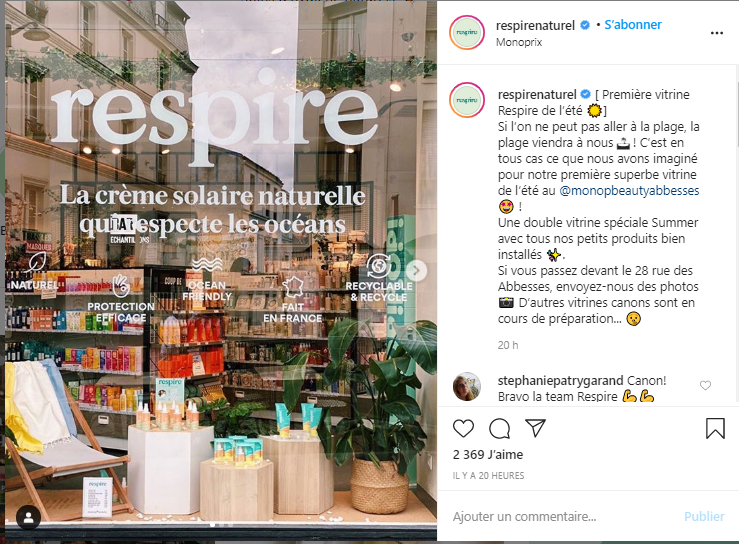Save post with bookmark icon

click(x=715, y=429)
